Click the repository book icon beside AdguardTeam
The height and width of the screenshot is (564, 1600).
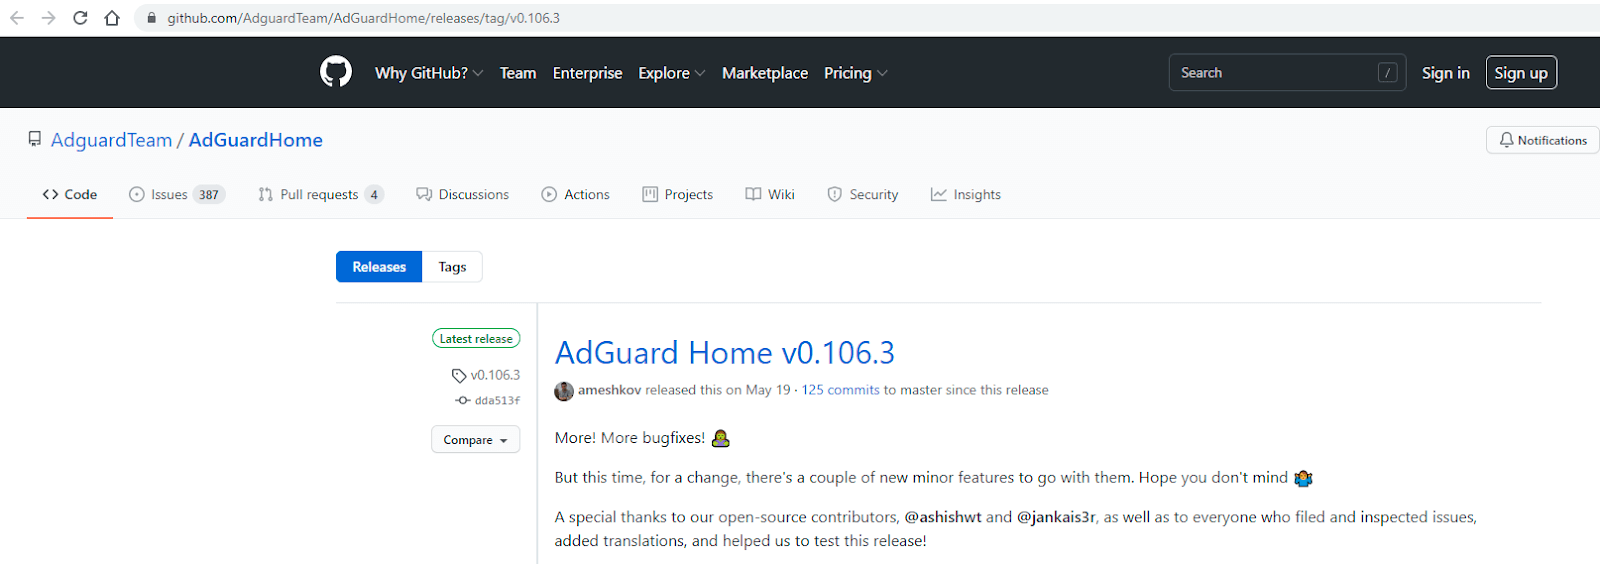(x=35, y=139)
